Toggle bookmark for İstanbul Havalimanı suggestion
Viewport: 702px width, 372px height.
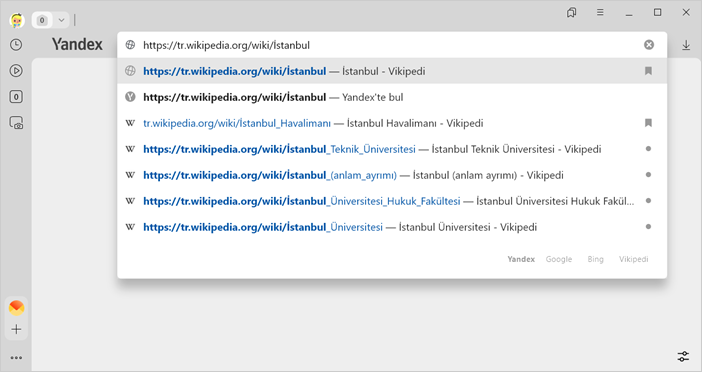coord(648,123)
